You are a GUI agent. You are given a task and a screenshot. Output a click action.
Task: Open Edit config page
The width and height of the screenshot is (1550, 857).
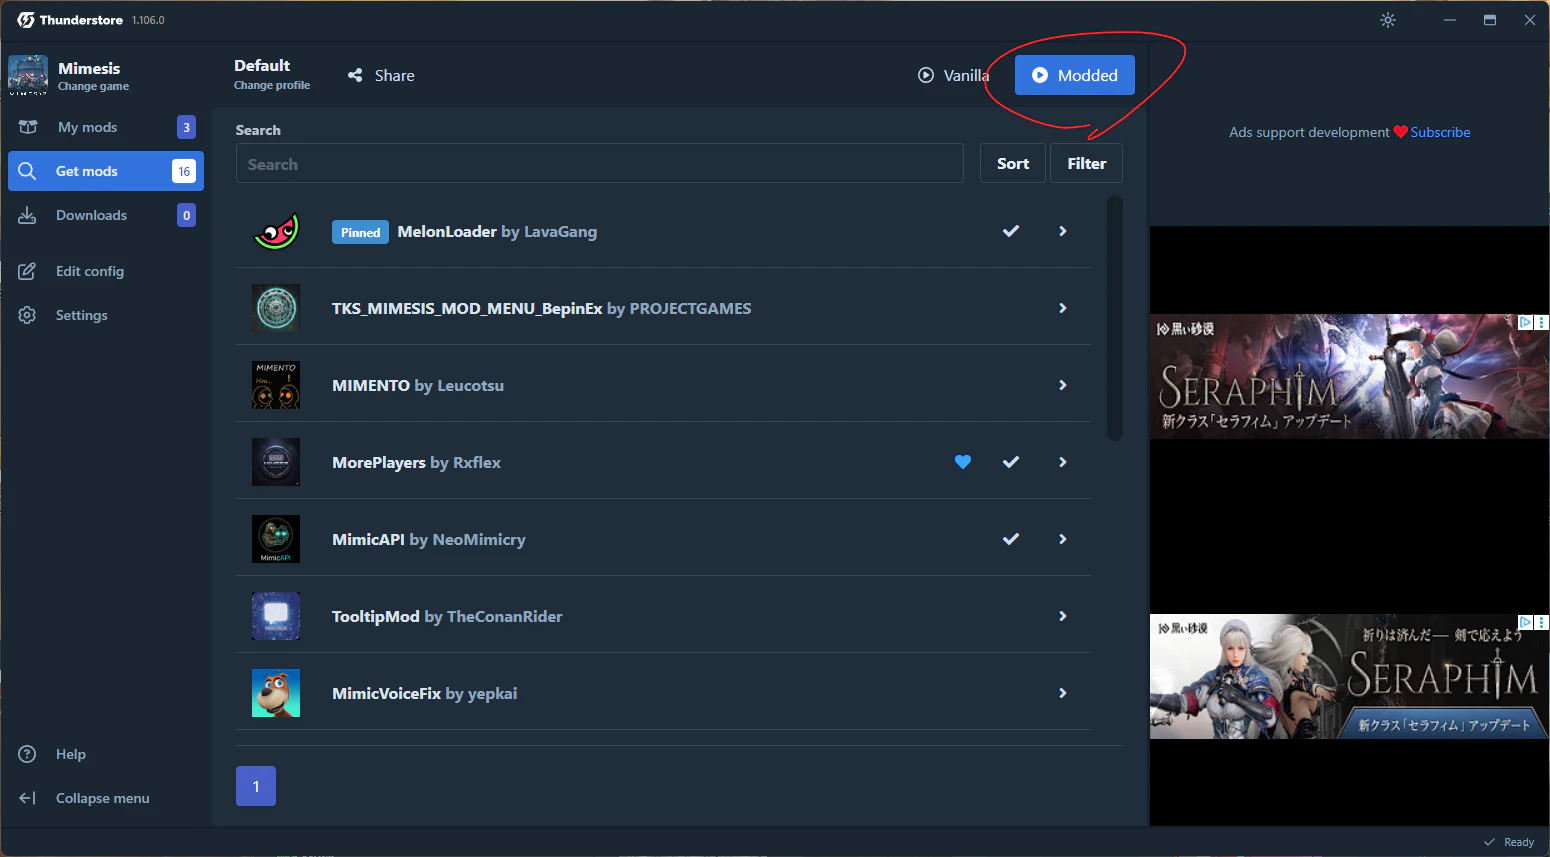[x=106, y=271]
